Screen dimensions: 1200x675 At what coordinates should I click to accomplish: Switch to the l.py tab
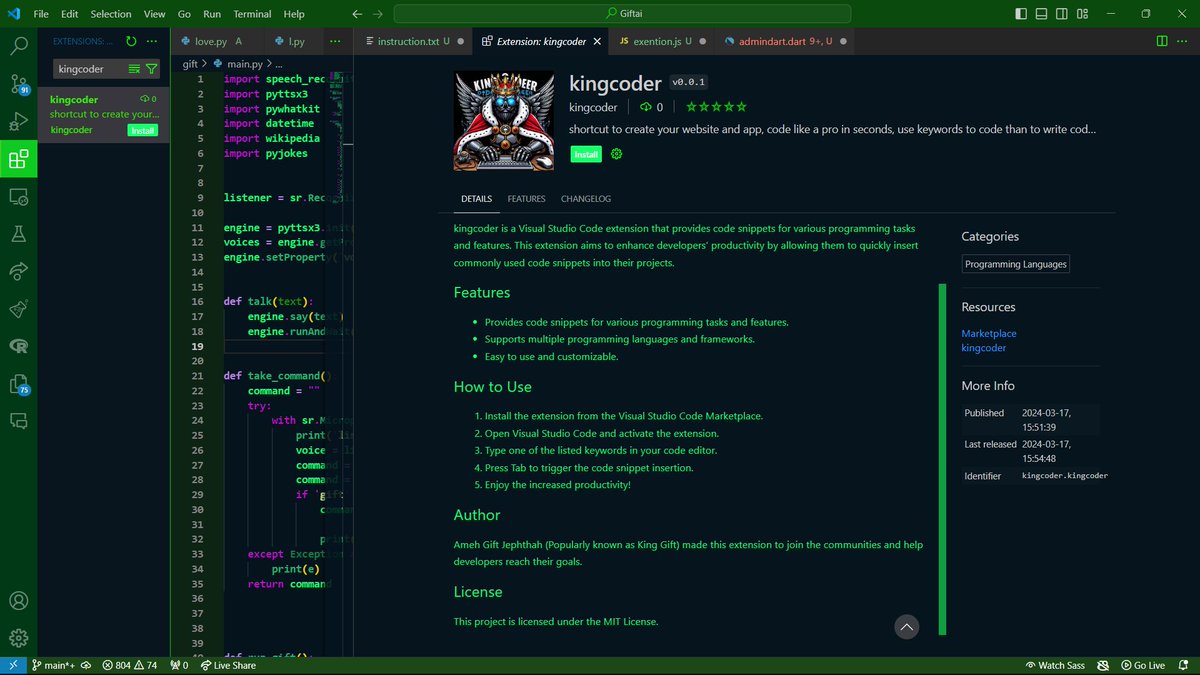tap(292, 41)
